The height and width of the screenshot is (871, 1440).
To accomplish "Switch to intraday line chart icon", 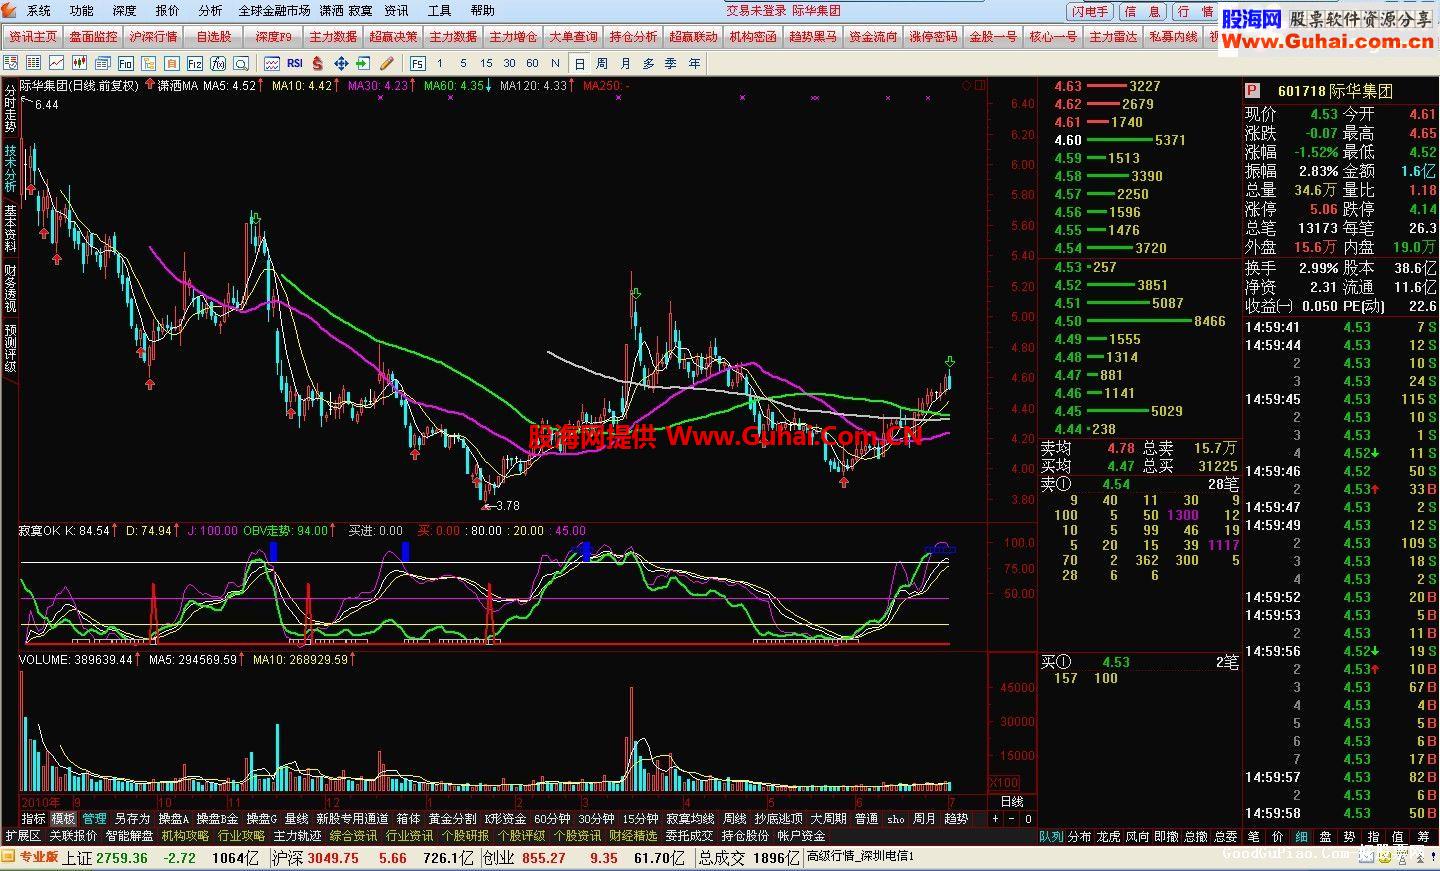I will pyautogui.click(x=56, y=63).
